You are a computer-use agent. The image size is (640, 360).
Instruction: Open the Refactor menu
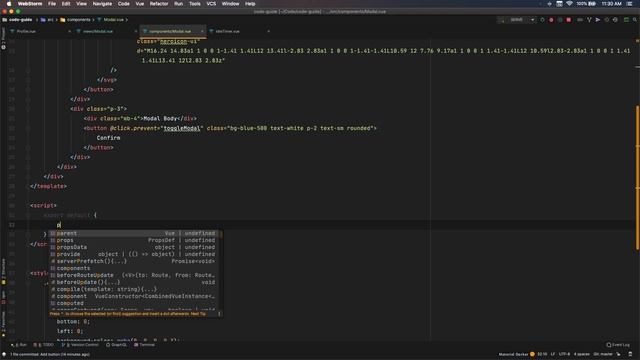159,4
